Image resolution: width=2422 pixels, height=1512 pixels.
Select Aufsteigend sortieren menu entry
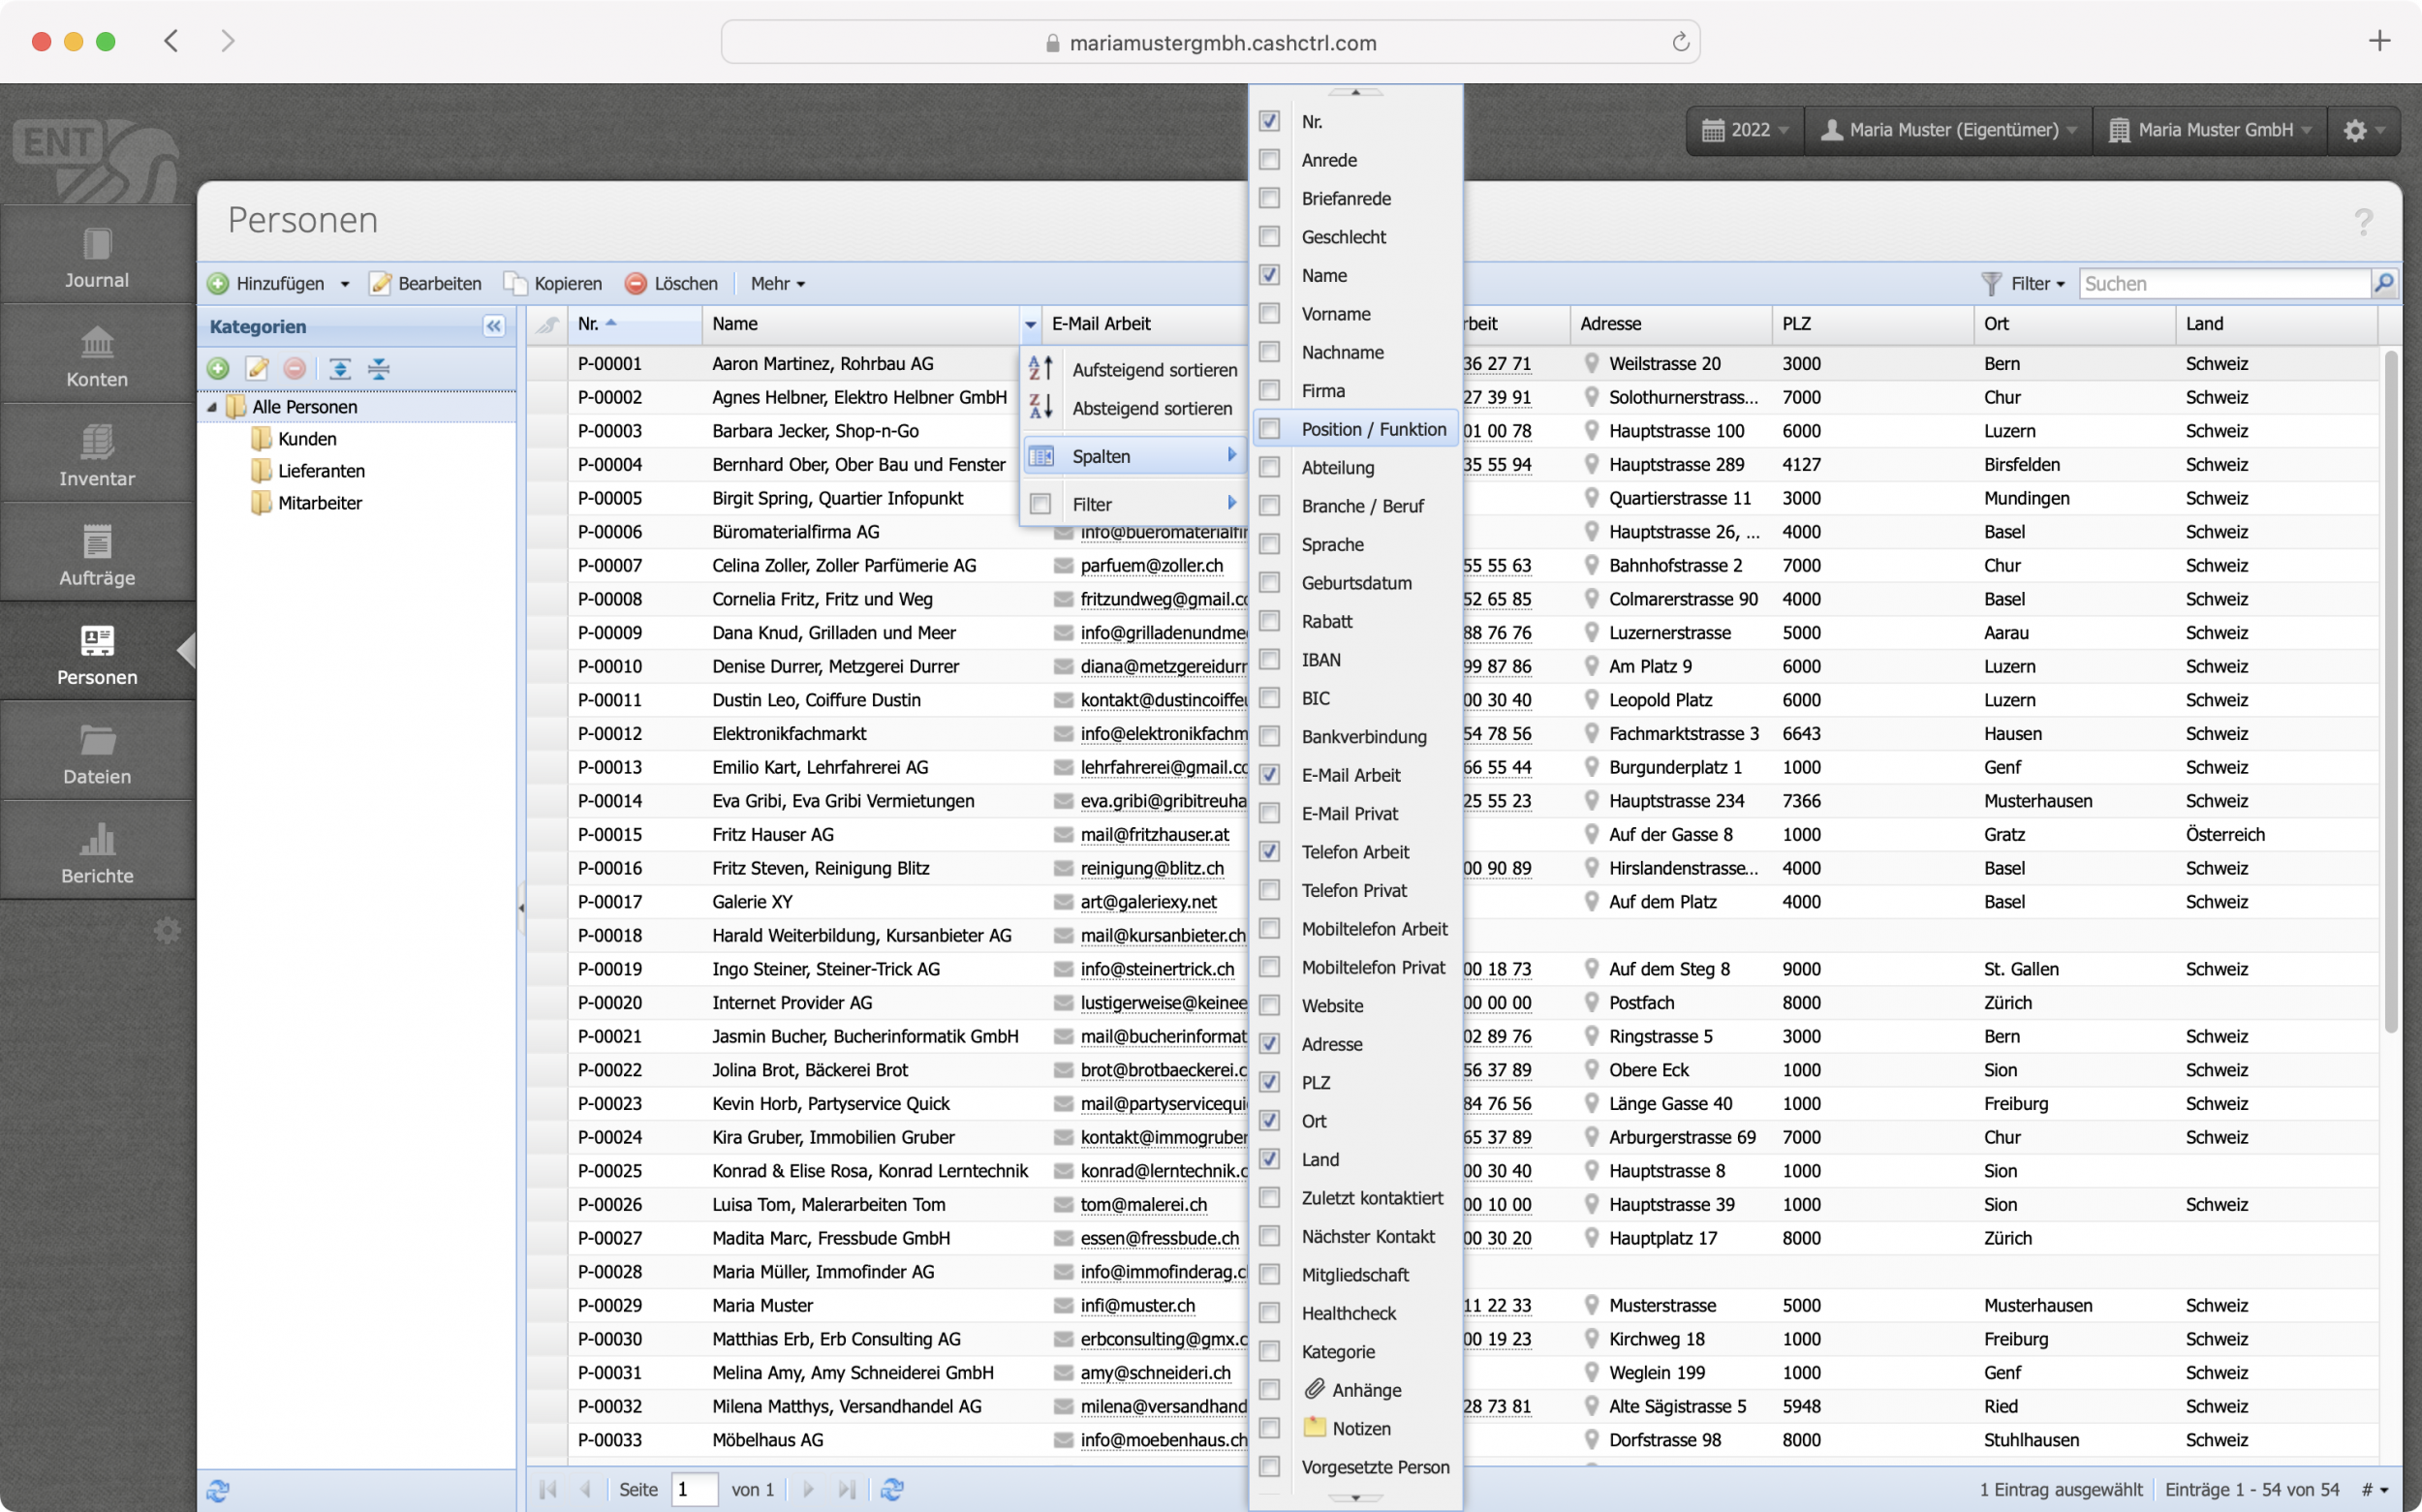(1154, 370)
